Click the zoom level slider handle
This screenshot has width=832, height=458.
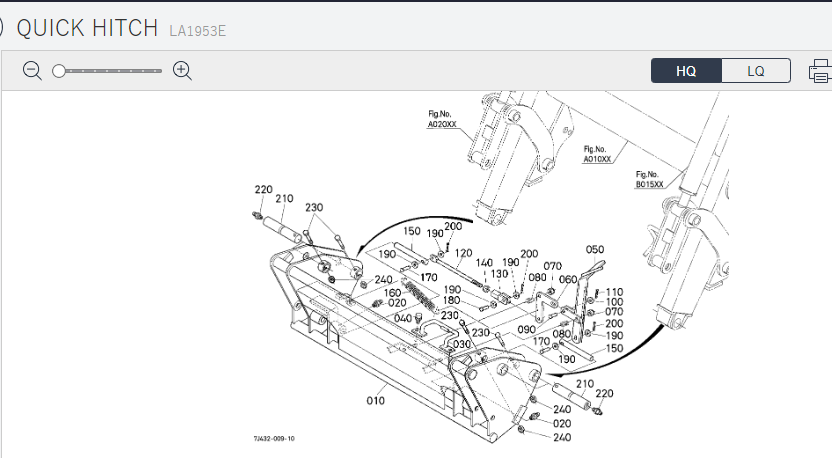(x=59, y=71)
